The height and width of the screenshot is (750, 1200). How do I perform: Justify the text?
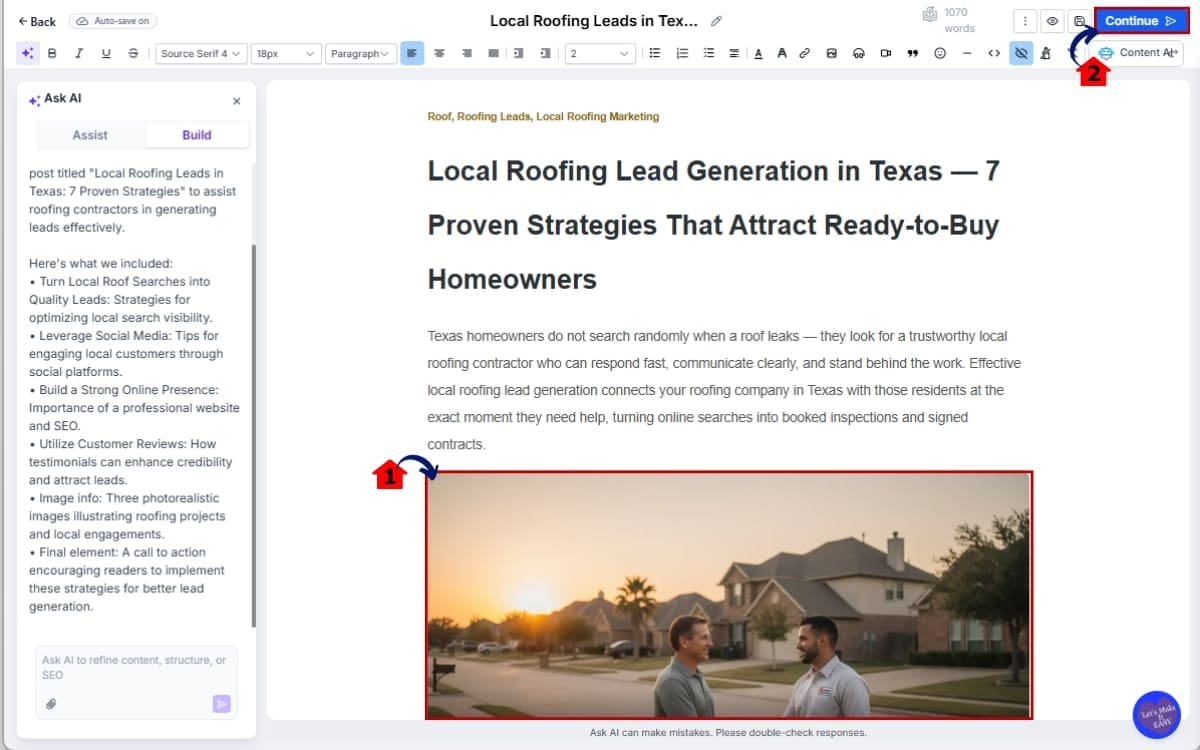[493, 53]
